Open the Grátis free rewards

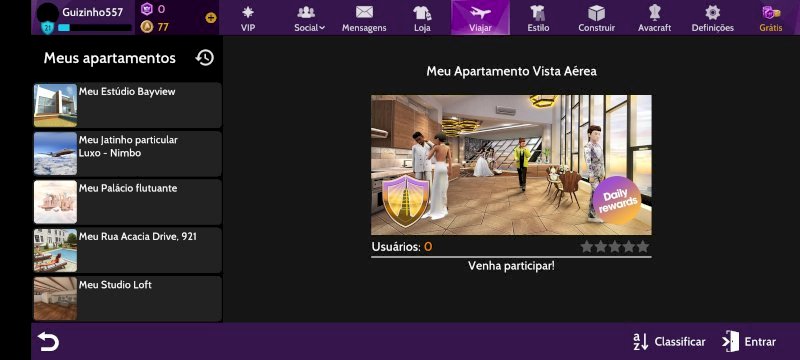click(770, 18)
